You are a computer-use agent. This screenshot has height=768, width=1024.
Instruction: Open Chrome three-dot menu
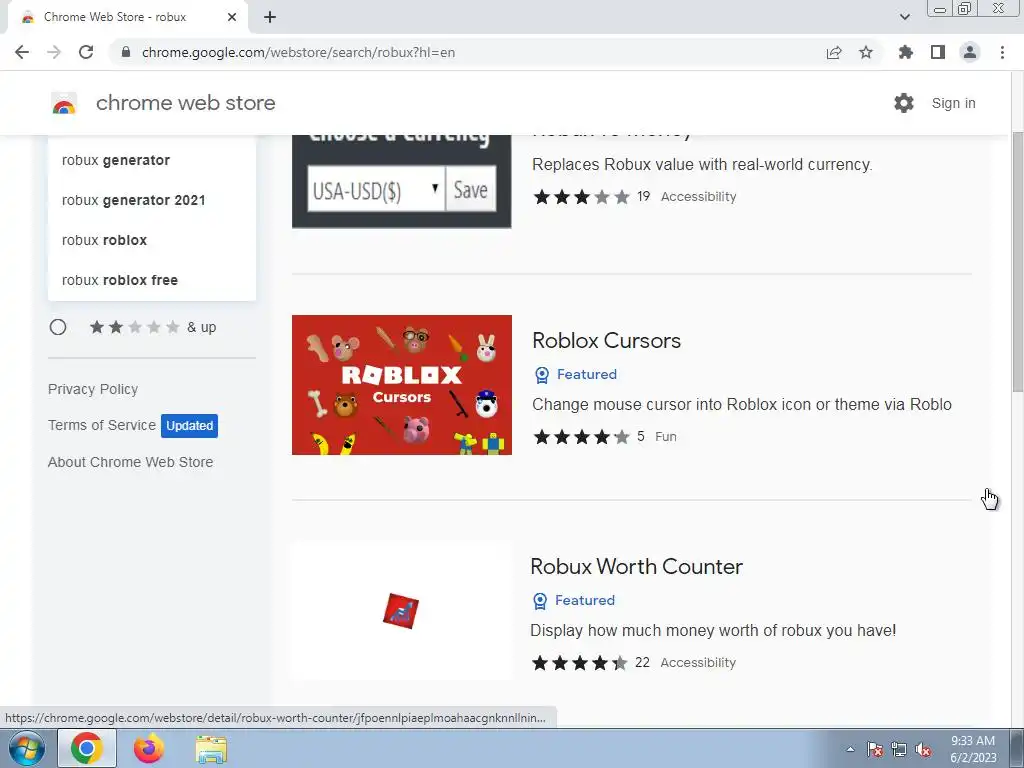pos(1002,52)
